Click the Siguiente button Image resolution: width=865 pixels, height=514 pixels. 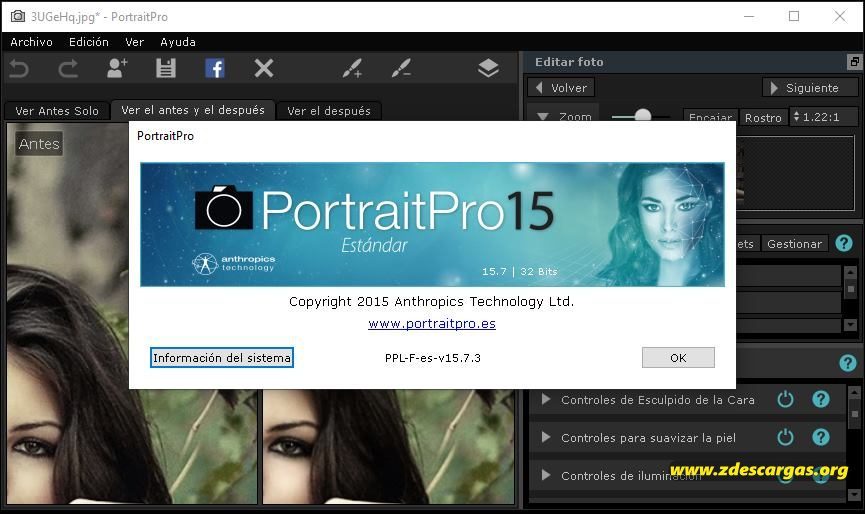810,88
